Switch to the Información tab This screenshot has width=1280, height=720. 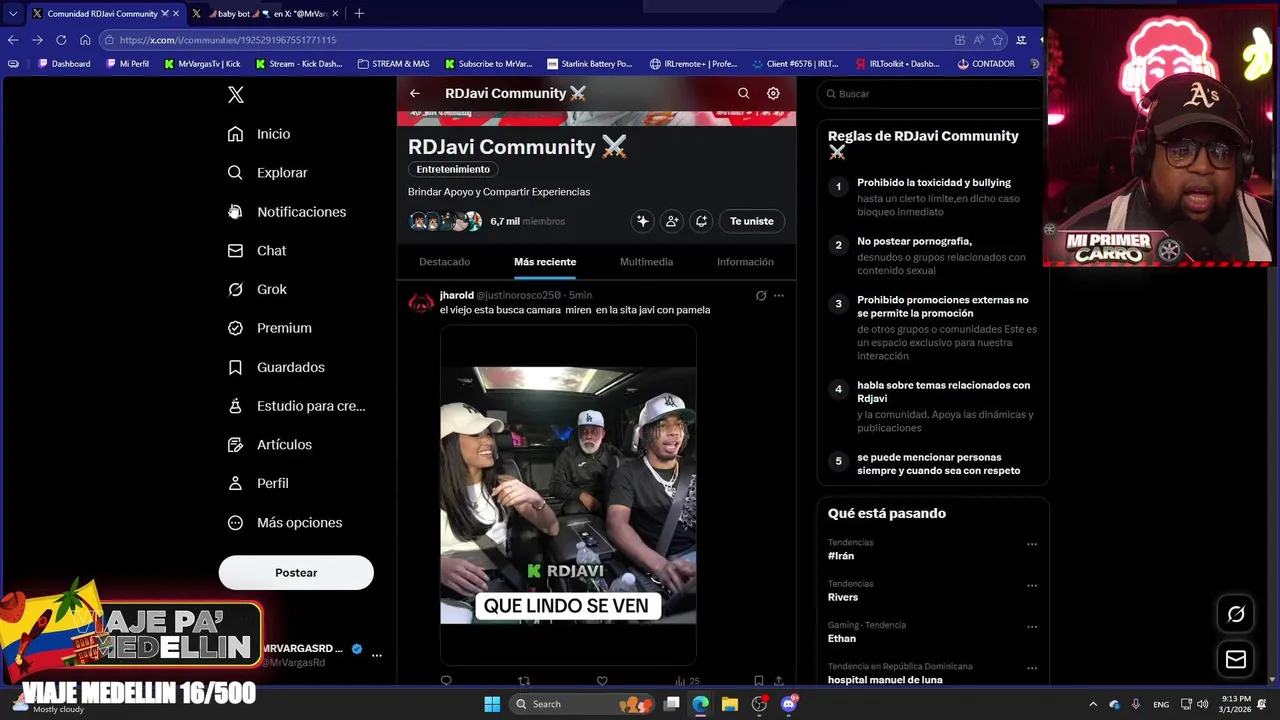[745, 262]
